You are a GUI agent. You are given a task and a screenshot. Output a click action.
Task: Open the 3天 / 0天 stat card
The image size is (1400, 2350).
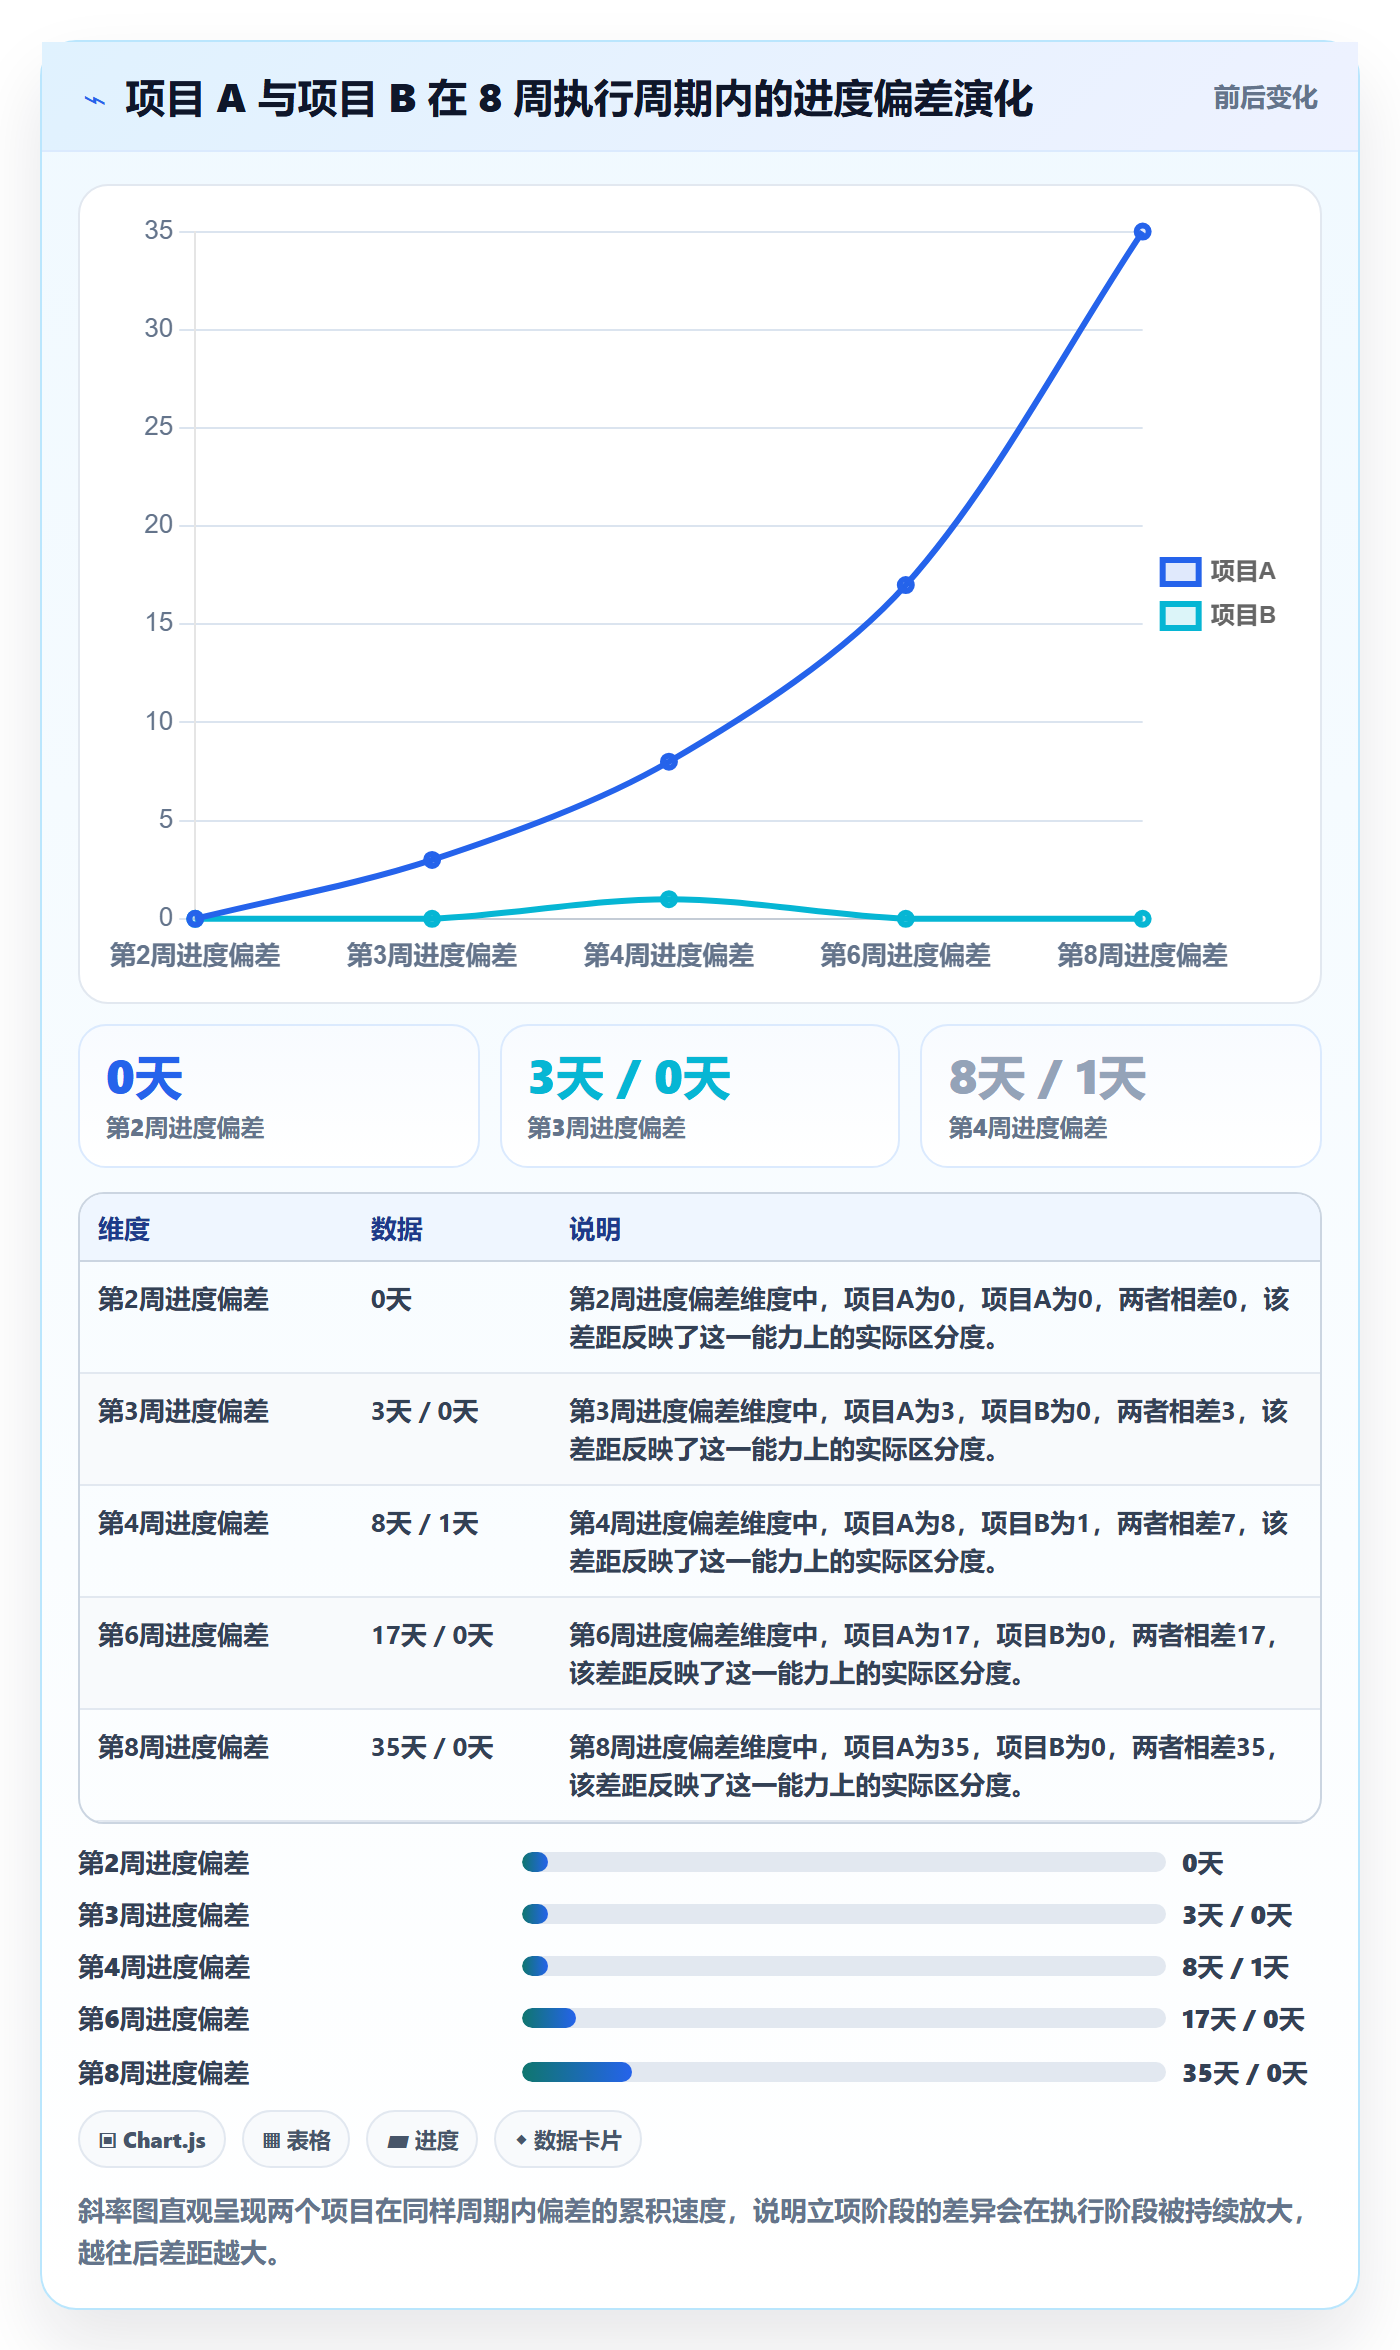[x=700, y=1096]
